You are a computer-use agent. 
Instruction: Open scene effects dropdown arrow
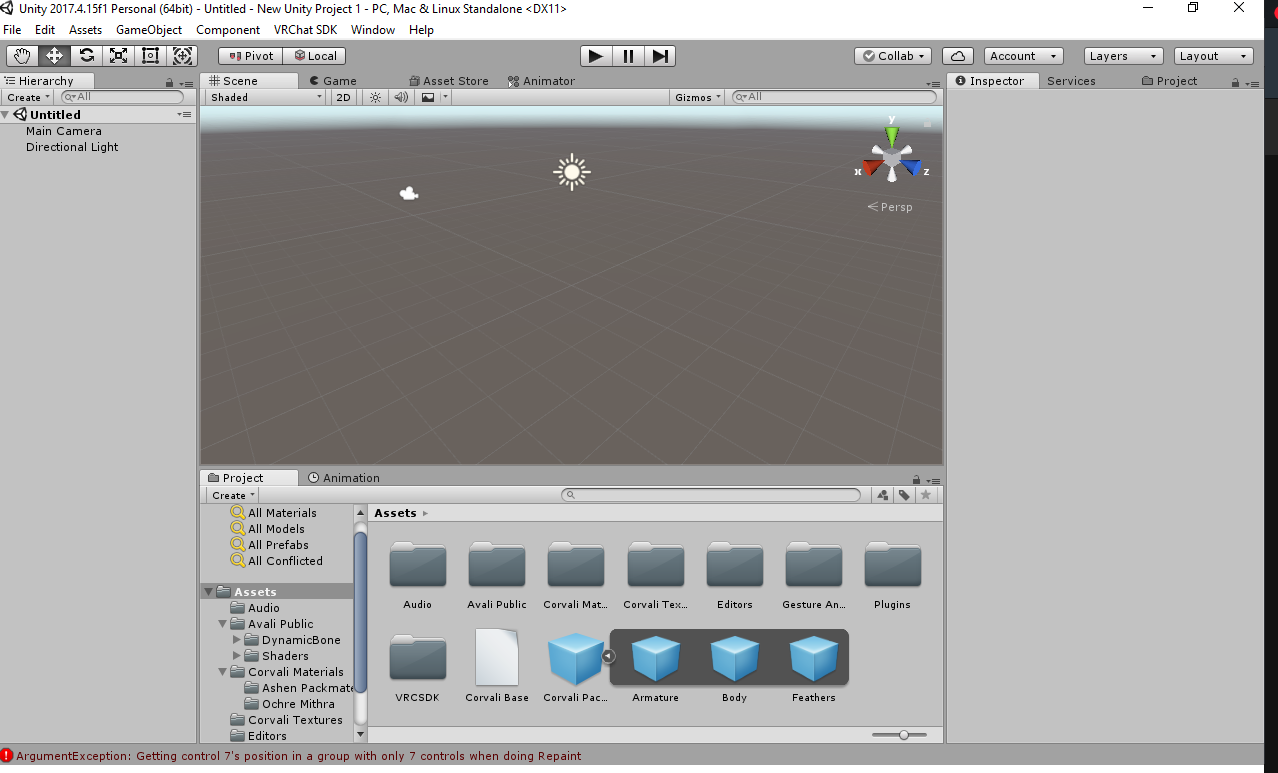click(446, 97)
